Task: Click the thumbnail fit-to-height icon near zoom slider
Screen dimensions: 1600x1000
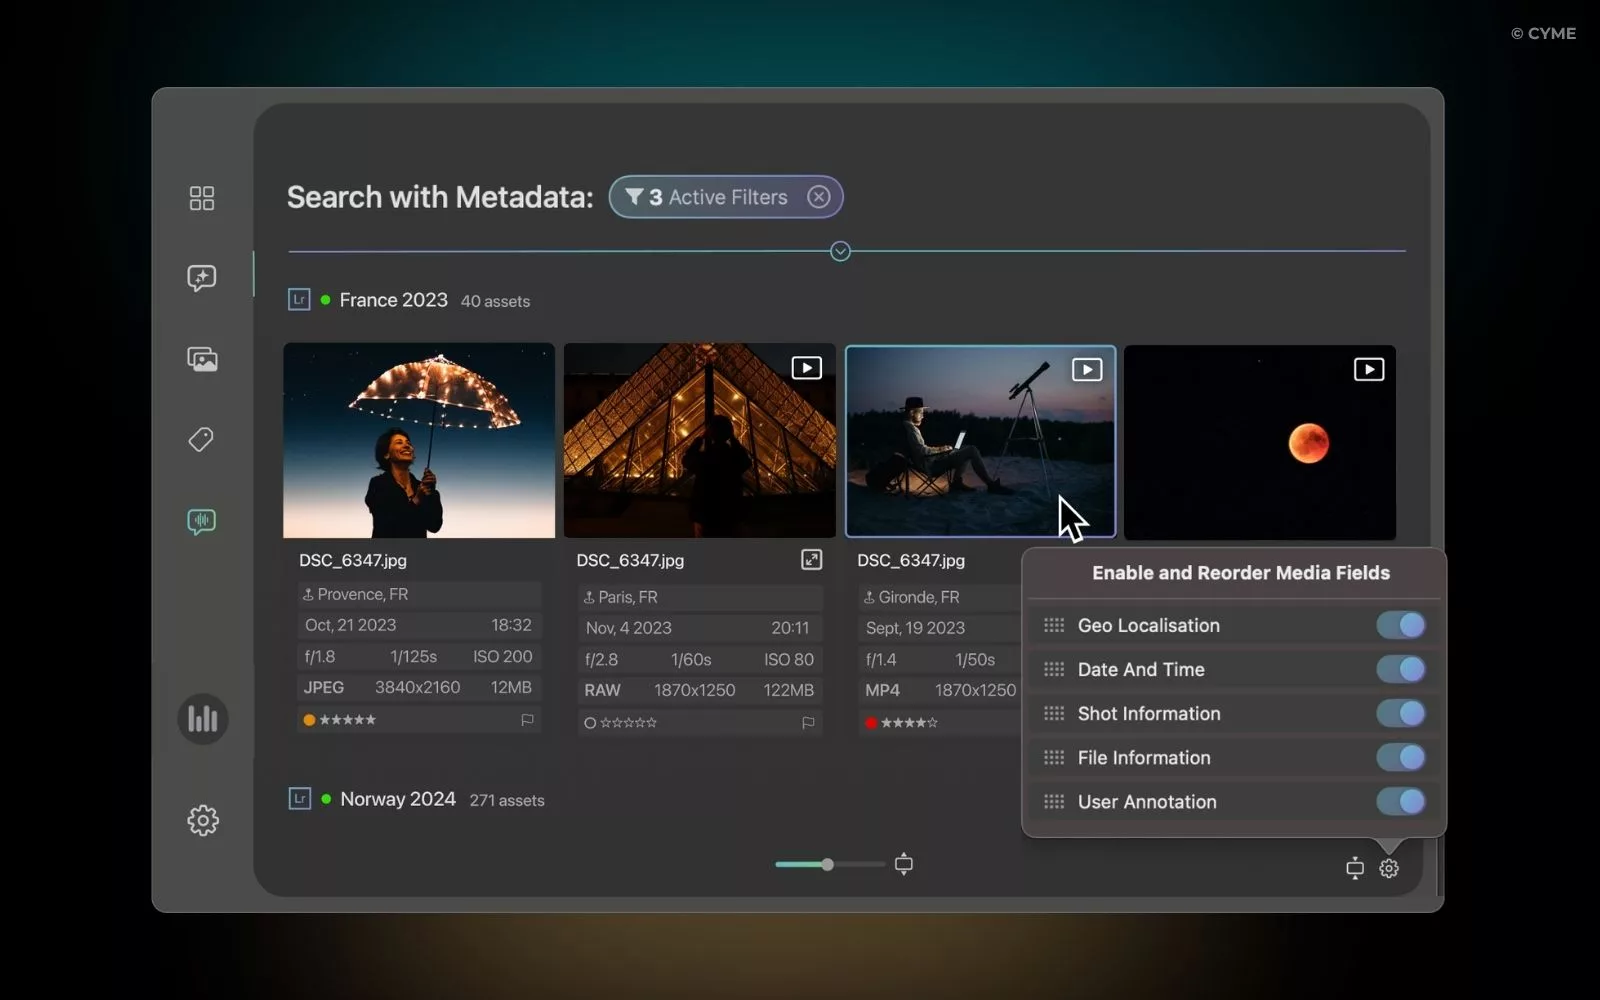Action: click(x=903, y=864)
